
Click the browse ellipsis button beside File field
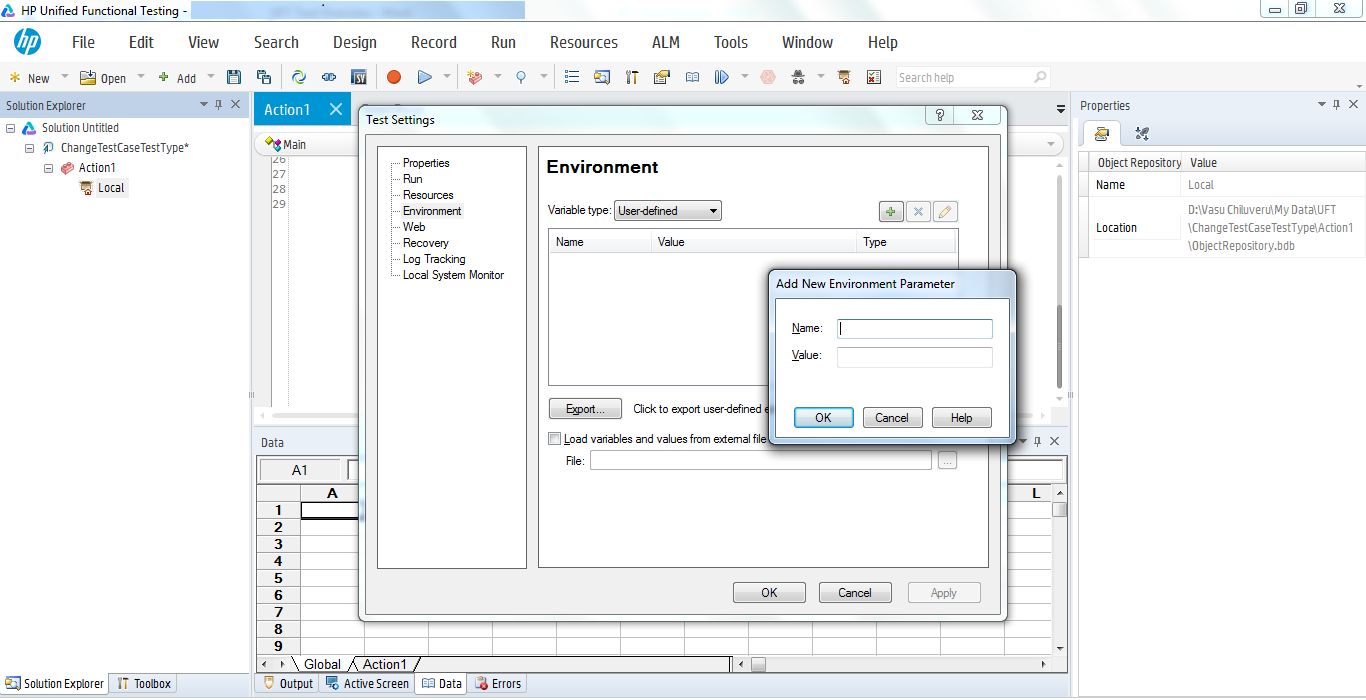947,460
